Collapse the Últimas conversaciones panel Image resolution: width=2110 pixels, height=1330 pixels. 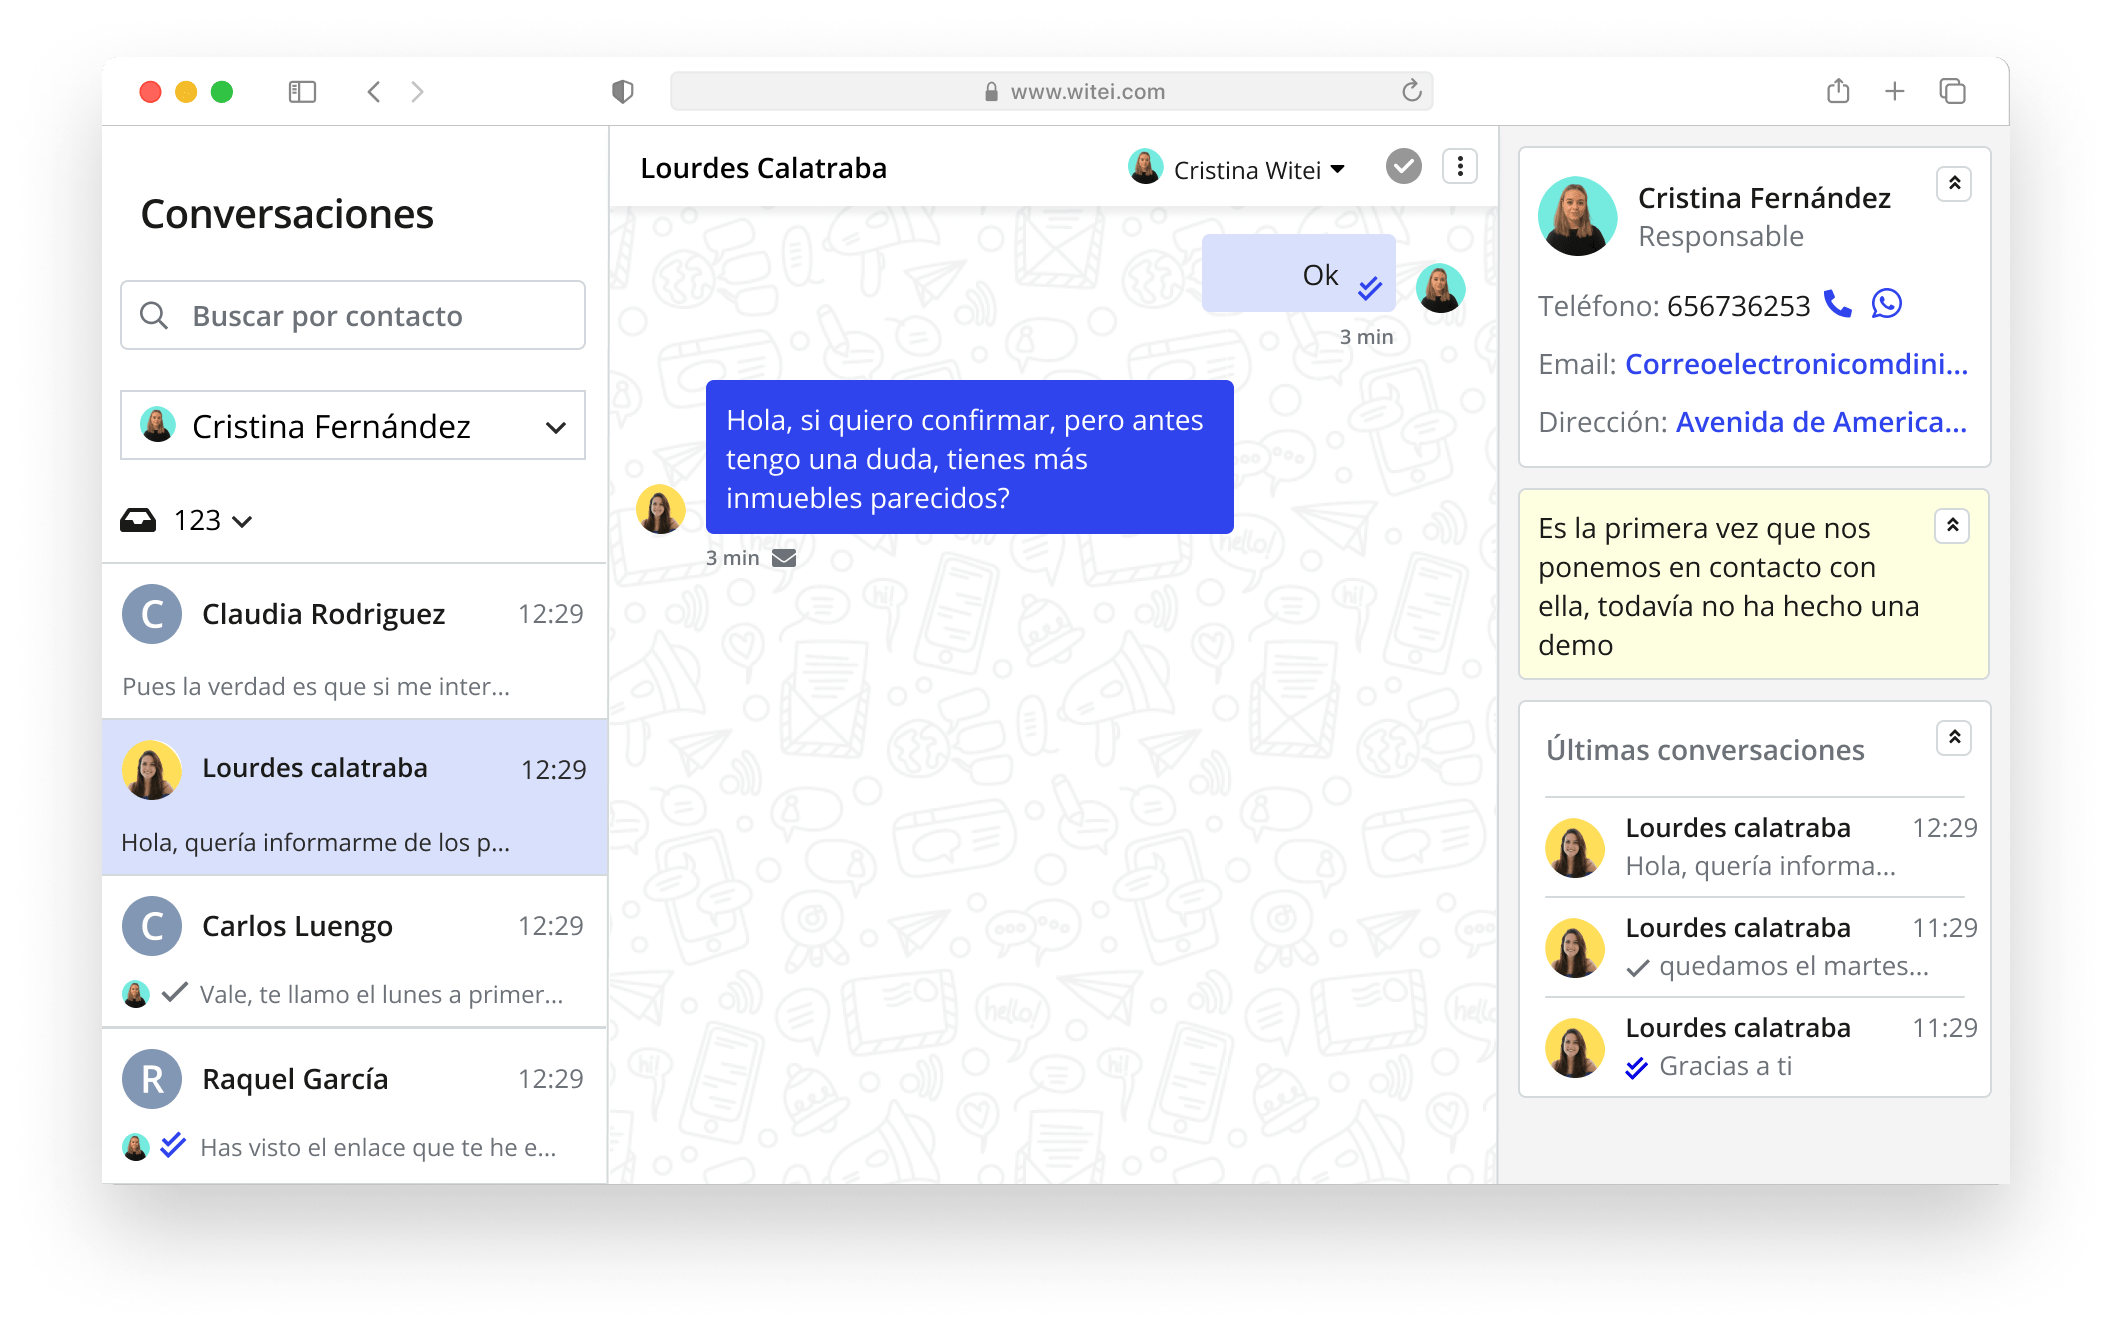(x=1954, y=737)
